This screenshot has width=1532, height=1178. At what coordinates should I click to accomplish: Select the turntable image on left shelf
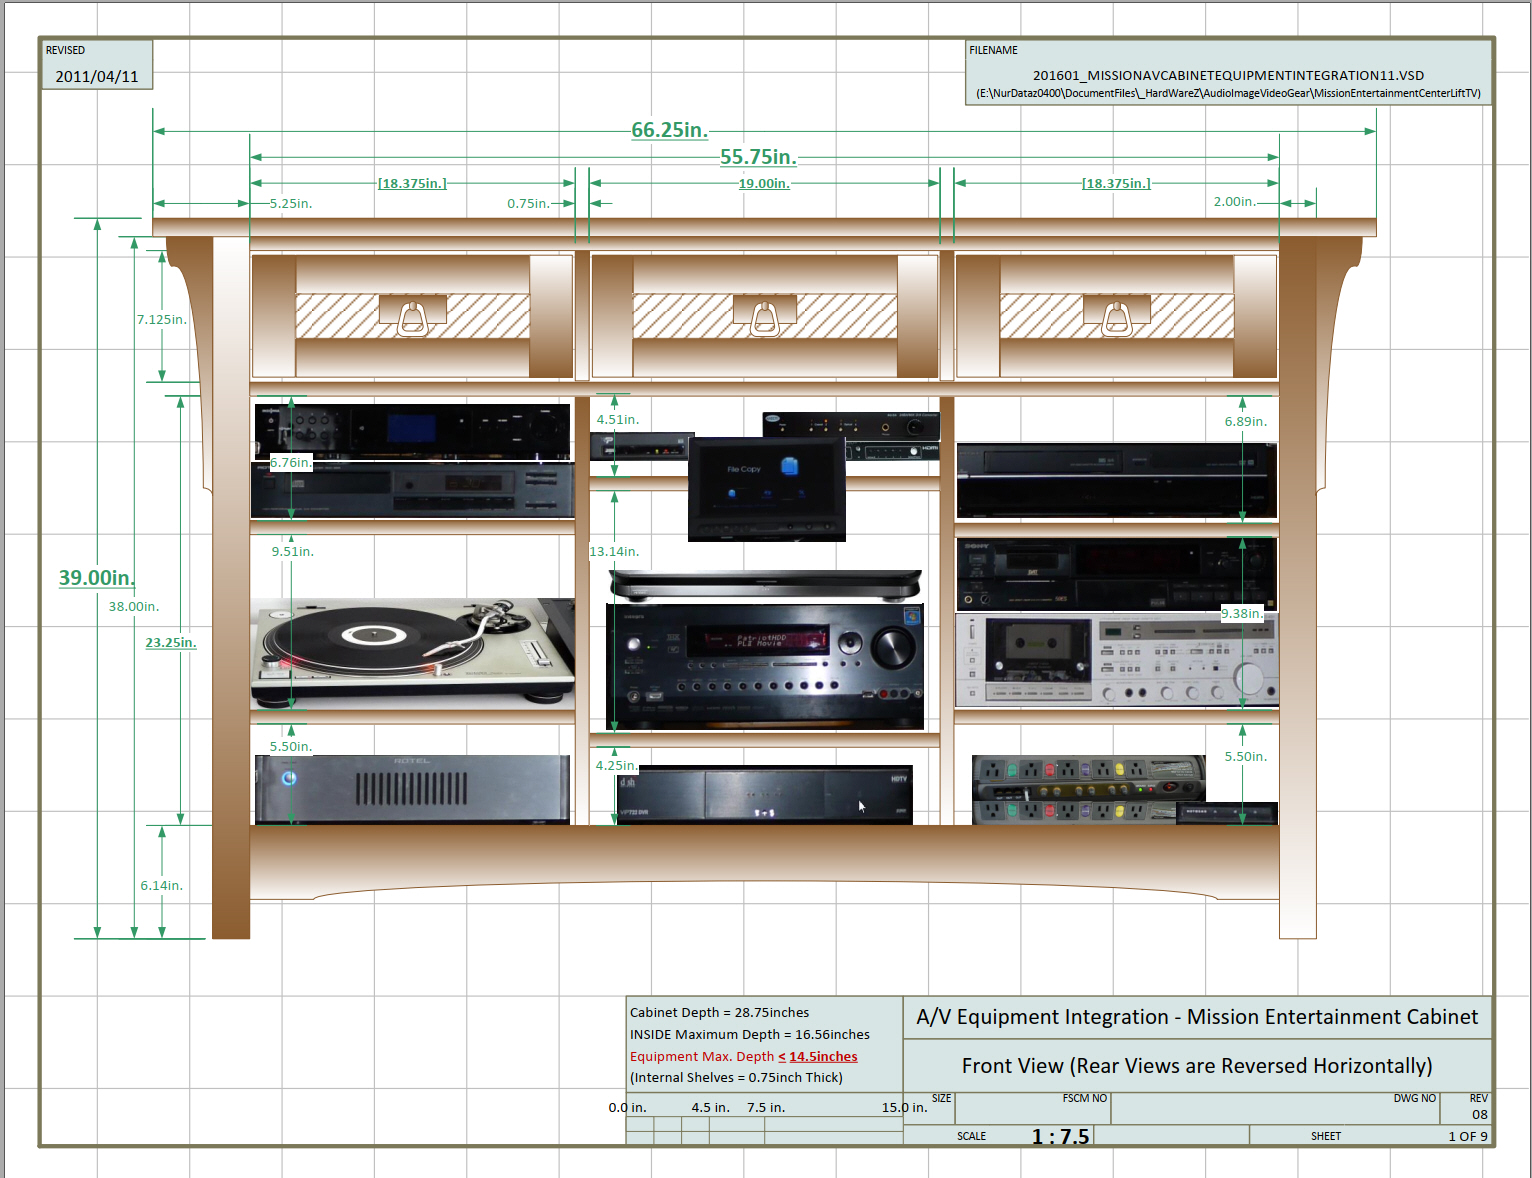tap(412, 653)
